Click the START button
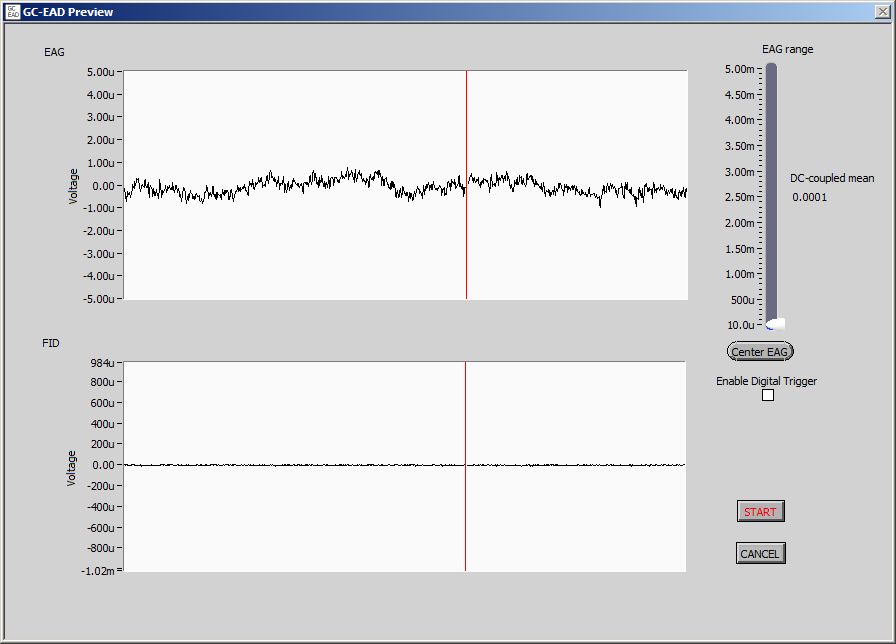 coord(760,511)
